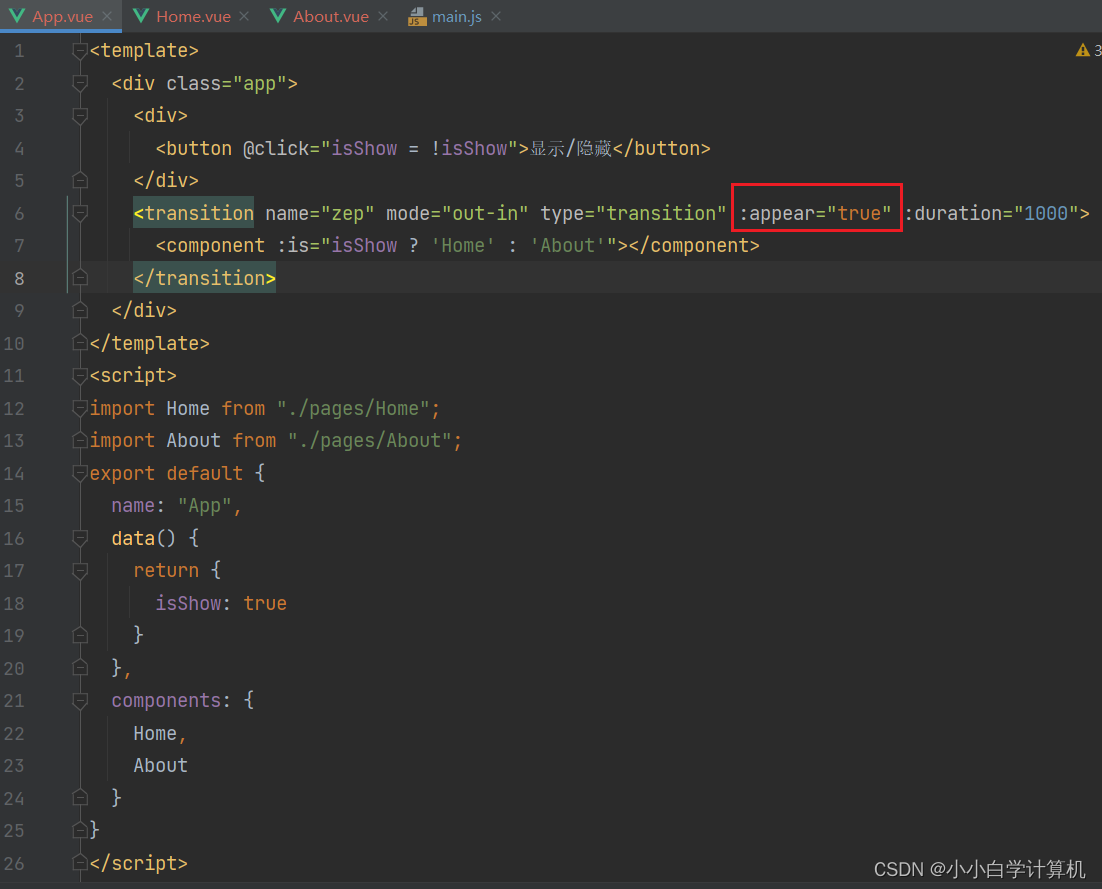This screenshot has width=1102, height=889.
Task: Click the :duration="1000" attribute
Action: click(x=992, y=213)
